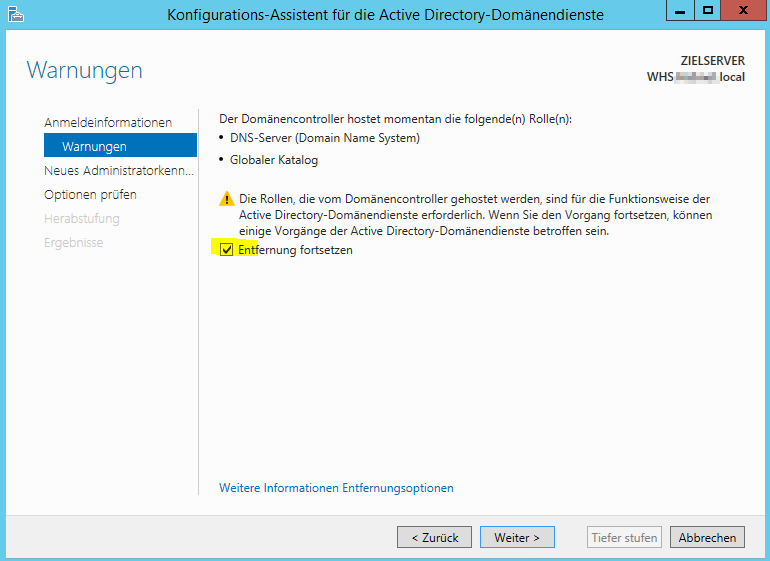Close the wizard with the red X
Image resolution: width=770 pixels, height=561 pixels.
click(x=742, y=11)
